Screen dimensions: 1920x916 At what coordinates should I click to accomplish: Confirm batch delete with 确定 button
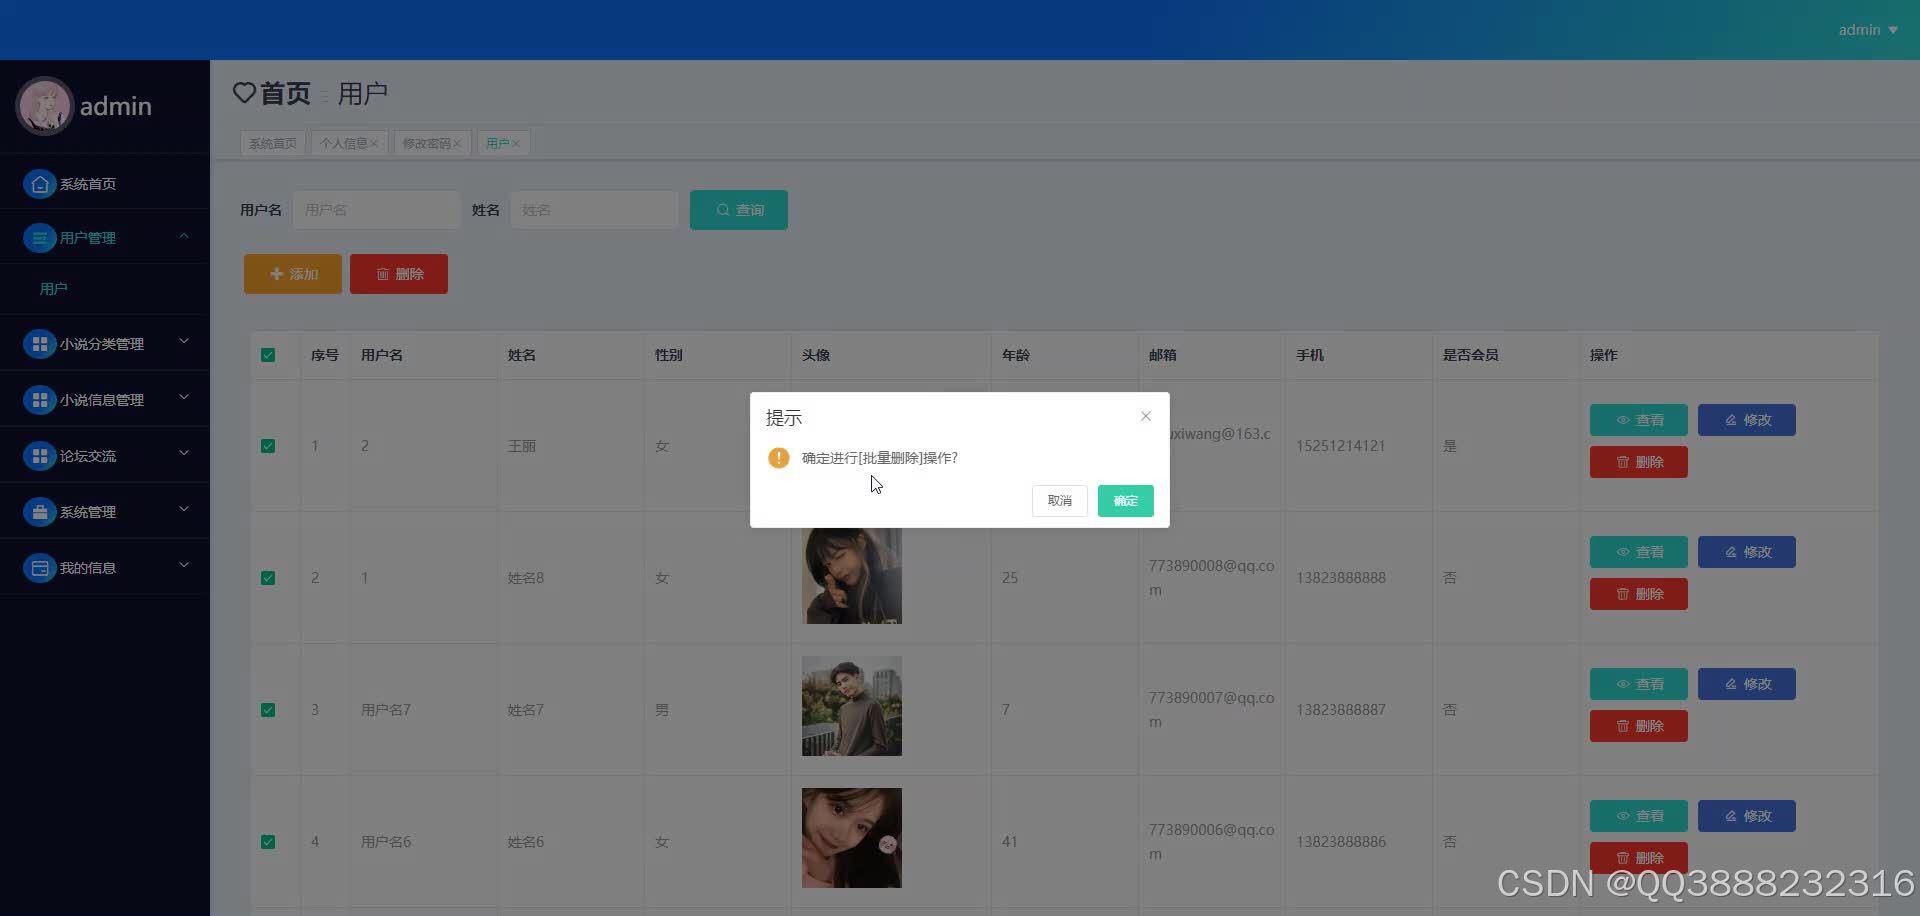1125,501
